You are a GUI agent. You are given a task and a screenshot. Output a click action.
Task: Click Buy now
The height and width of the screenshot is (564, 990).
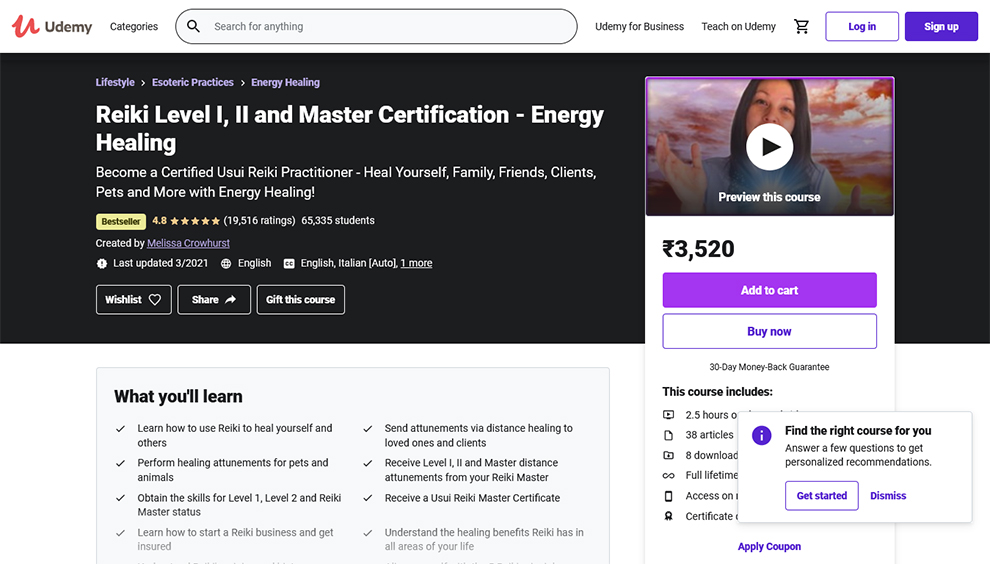[769, 332]
